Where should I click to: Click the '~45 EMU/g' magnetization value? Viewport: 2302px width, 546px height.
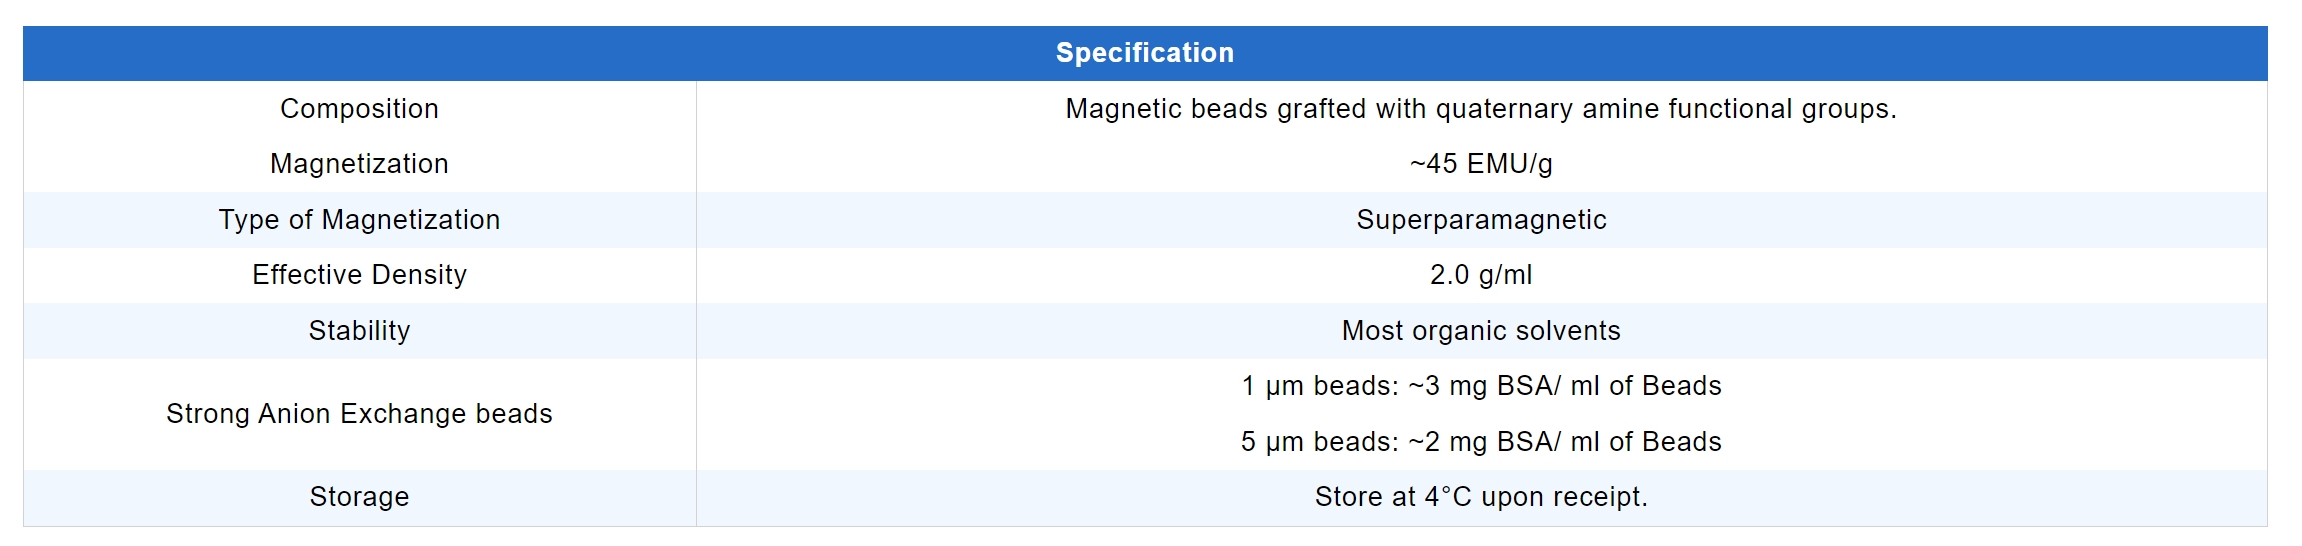(1481, 164)
